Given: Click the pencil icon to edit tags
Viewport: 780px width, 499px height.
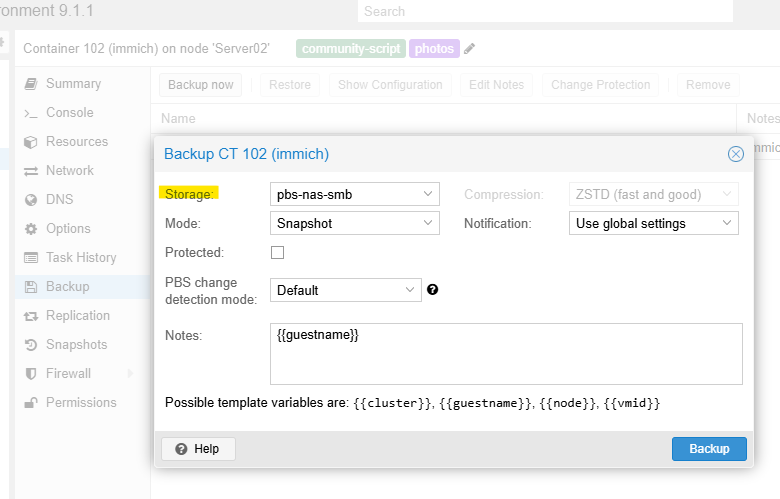Looking at the screenshot, I should point(470,48).
